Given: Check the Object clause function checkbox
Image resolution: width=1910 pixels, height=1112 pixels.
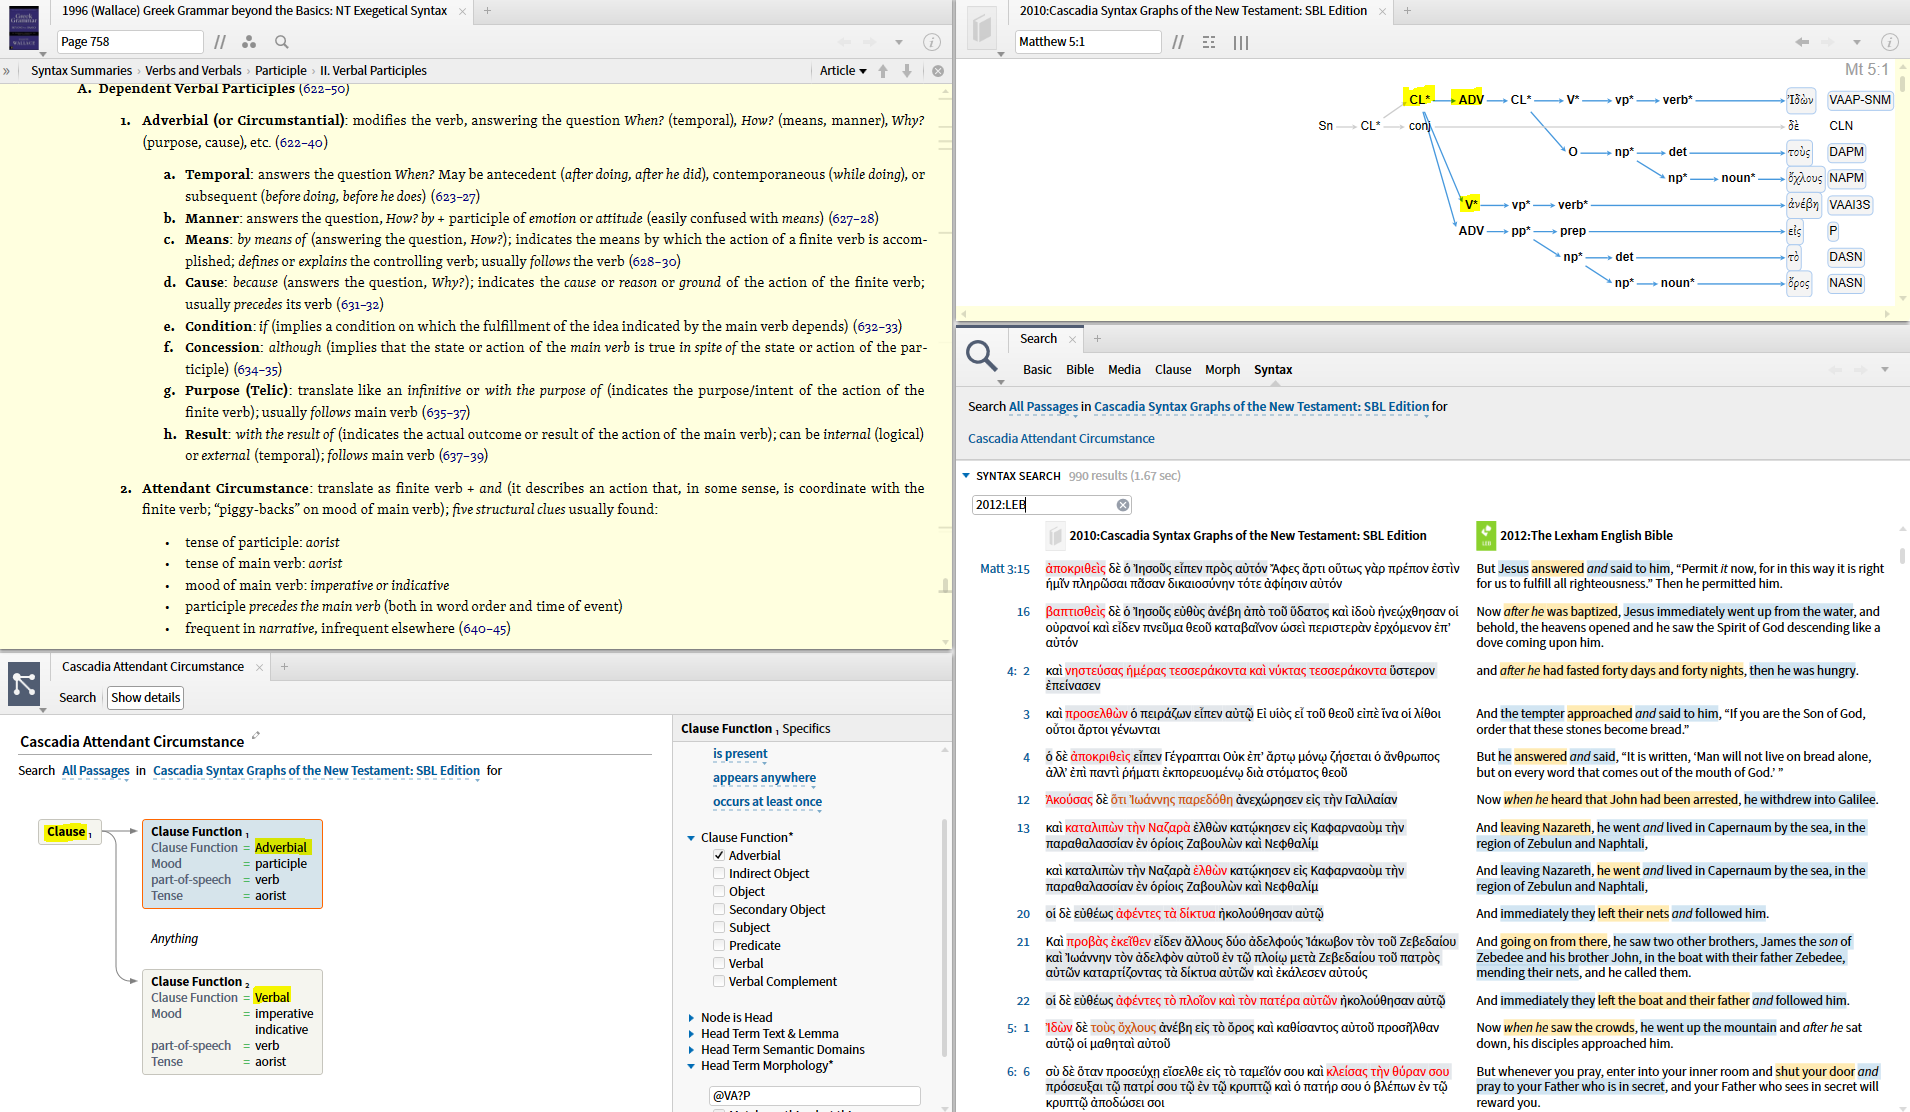Looking at the screenshot, I should 719,892.
